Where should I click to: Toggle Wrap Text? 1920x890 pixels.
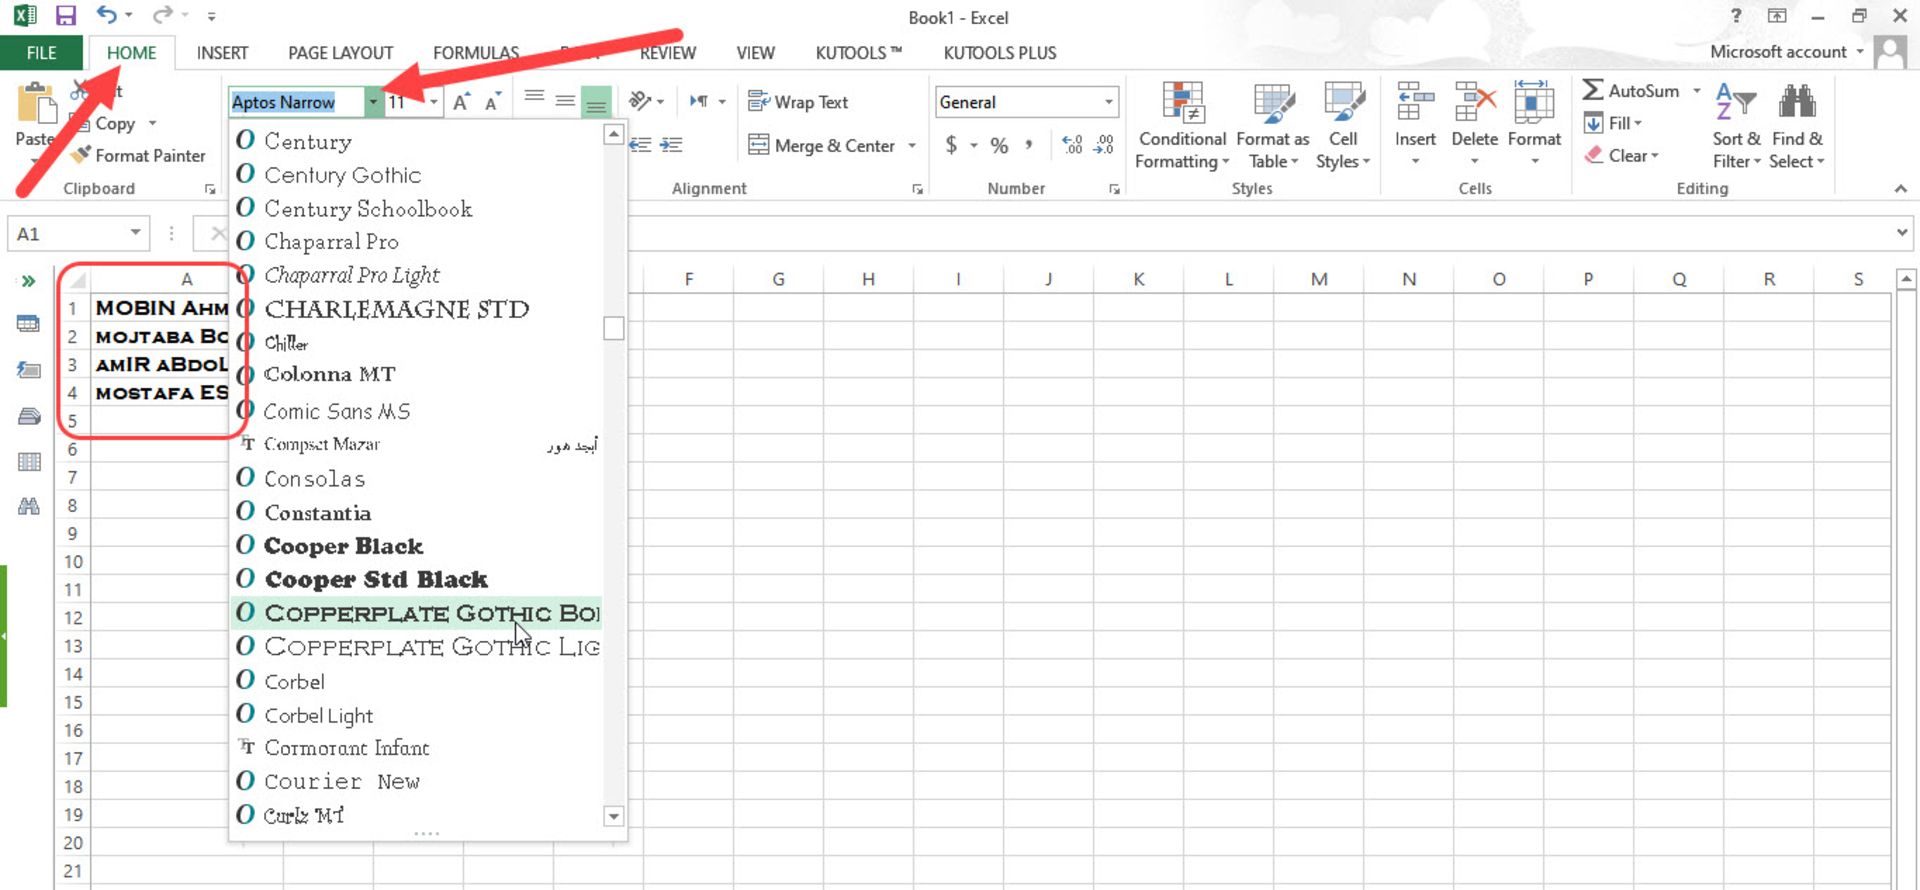coord(798,102)
